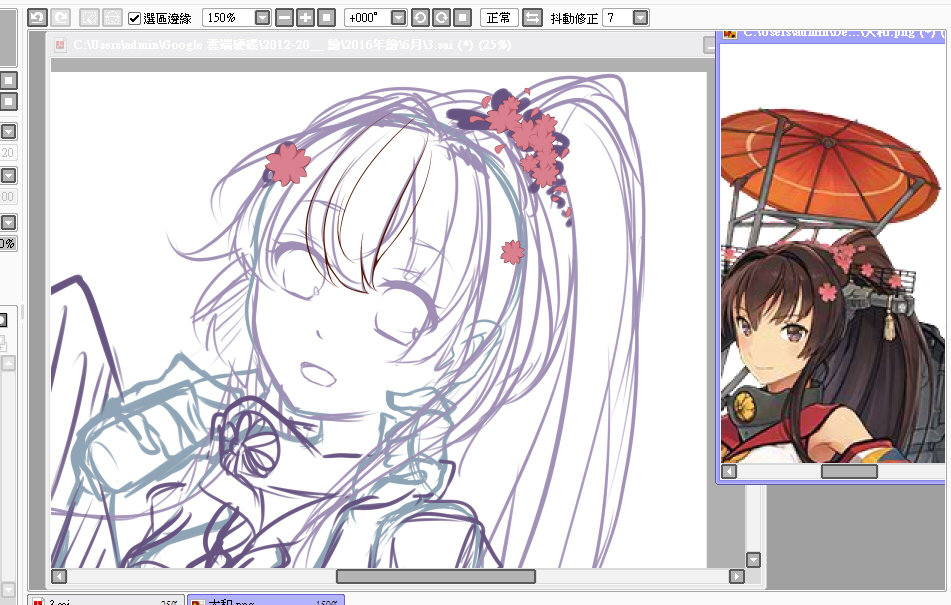Rotate the canvas clockwise
951x605 pixels.
(441, 18)
